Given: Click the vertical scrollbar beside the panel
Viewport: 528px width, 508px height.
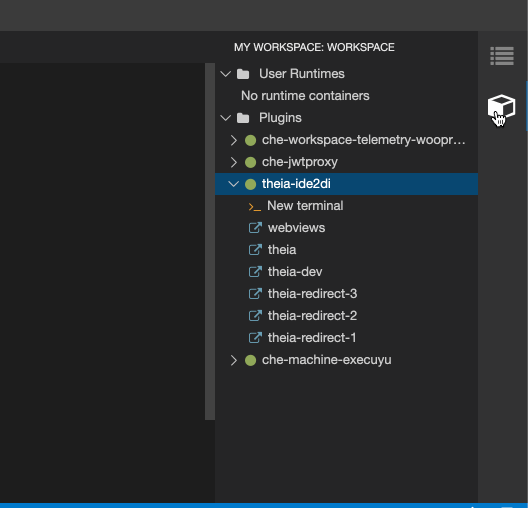Looking at the screenshot, I should 210,241.
